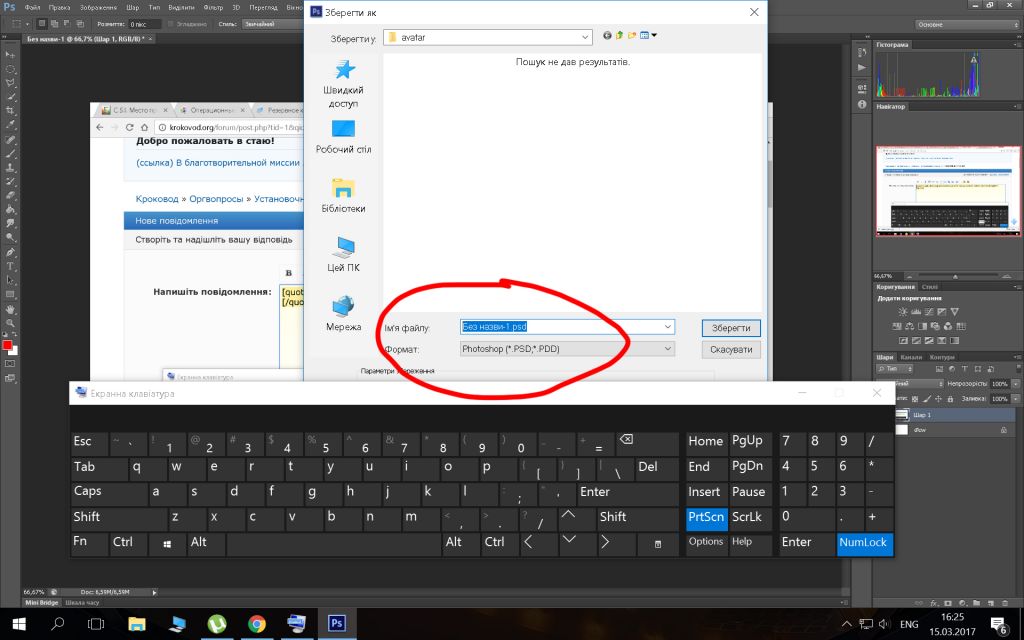Launch Chrome from the Windows taskbar

coord(256,624)
